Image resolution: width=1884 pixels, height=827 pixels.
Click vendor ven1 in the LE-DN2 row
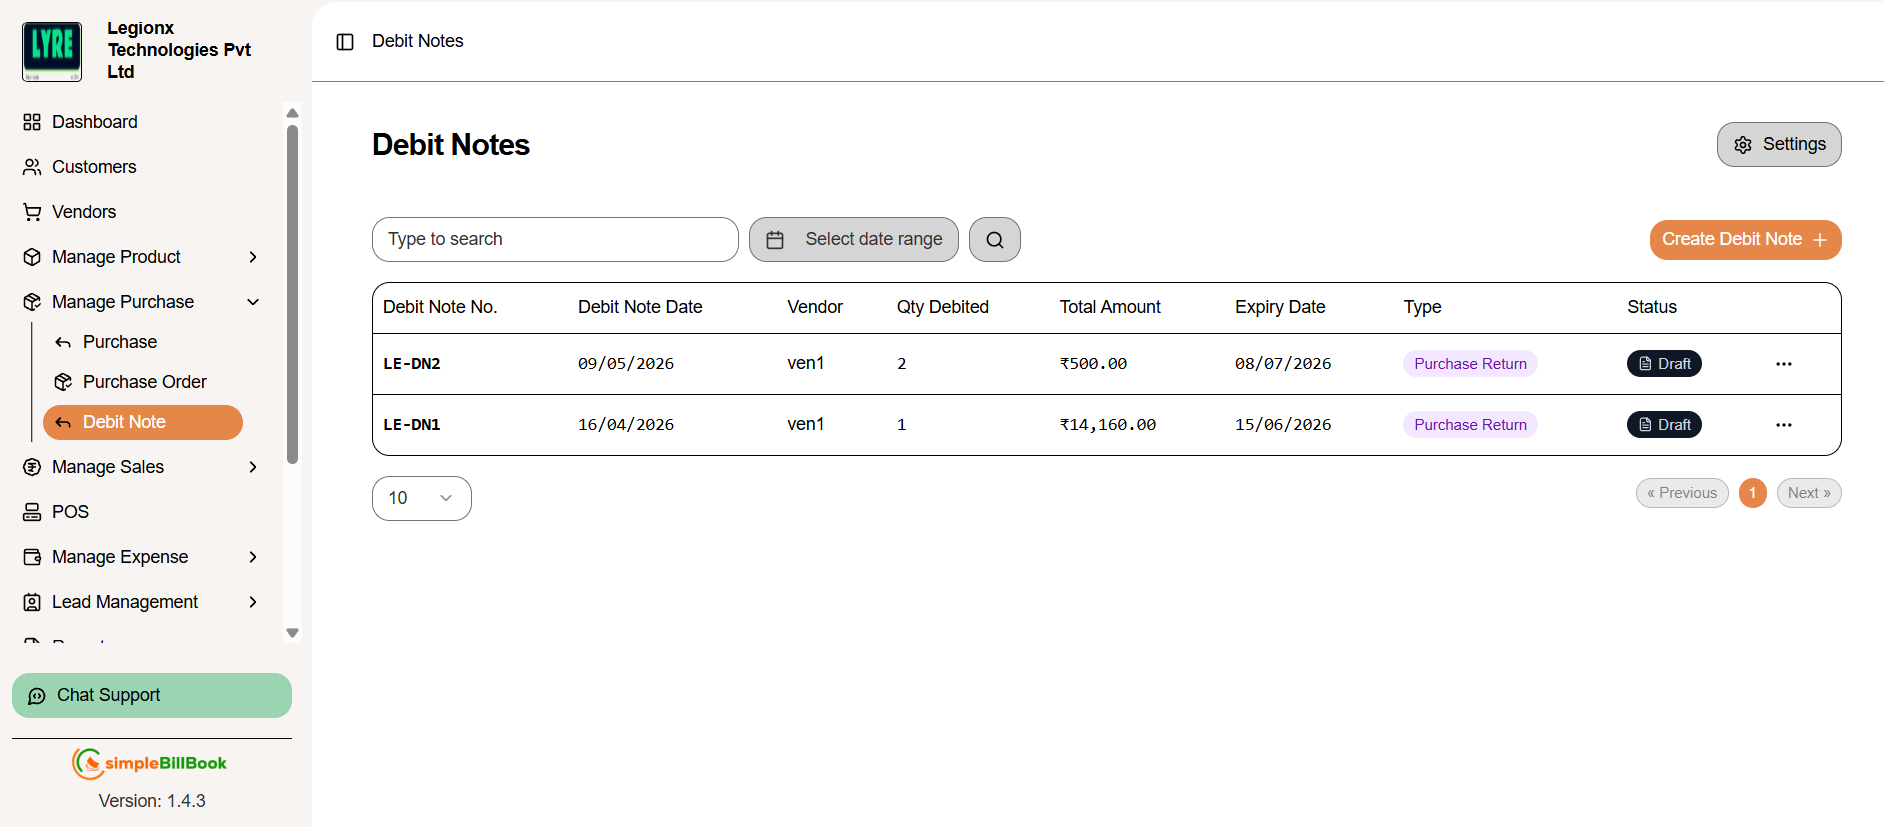pyautogui.click(x=806, y=364)
